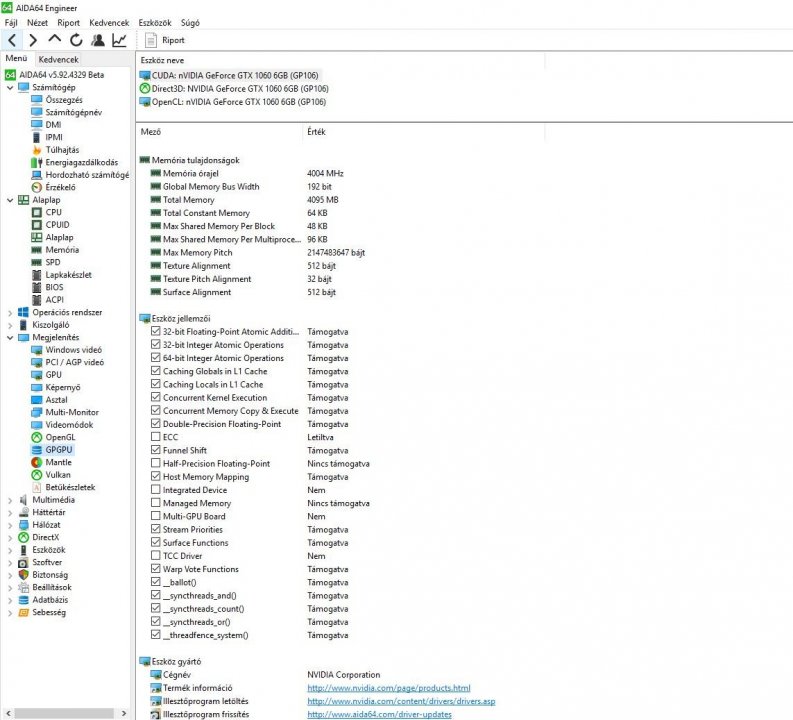Open the aida64.com driver-updates link
This screenshot has height=720, width=793.
(379, 714)
